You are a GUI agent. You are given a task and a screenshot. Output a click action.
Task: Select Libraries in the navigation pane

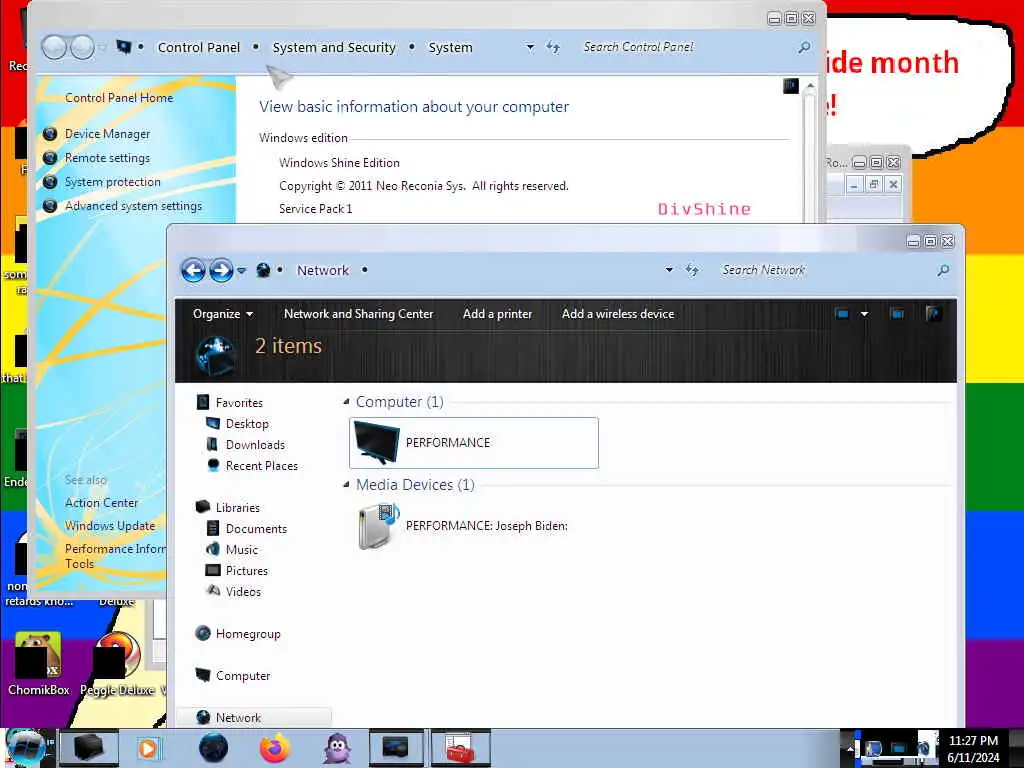pyautogui.click(x=238, y=507)
